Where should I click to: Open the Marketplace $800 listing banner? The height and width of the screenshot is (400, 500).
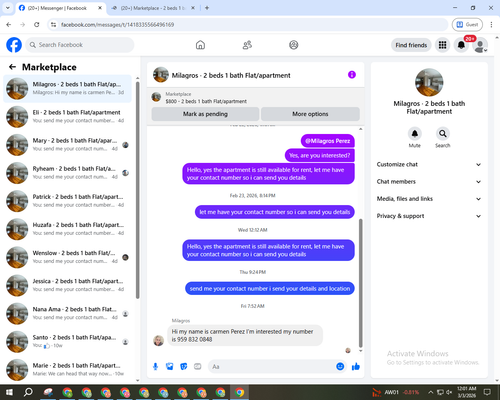coord(256,98)
